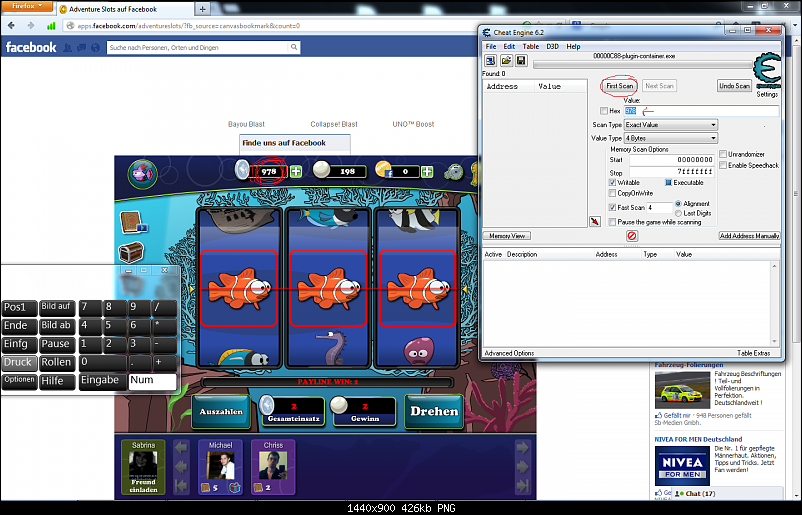The height and width of the screenshot is (515, 802).
Task: Toggle the Fast Scan checkbox
Action: click(x=612, y=208)
